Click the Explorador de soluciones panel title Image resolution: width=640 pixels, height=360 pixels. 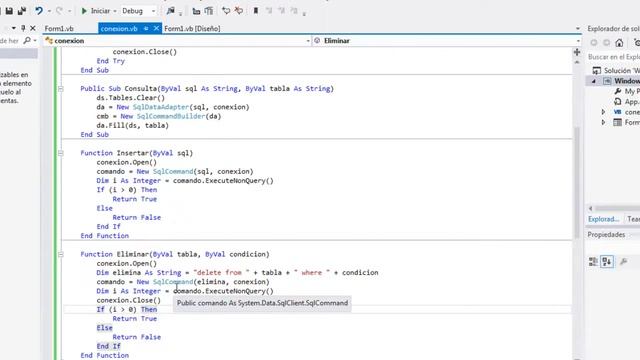pyautogui.click(x=613, y=29)
